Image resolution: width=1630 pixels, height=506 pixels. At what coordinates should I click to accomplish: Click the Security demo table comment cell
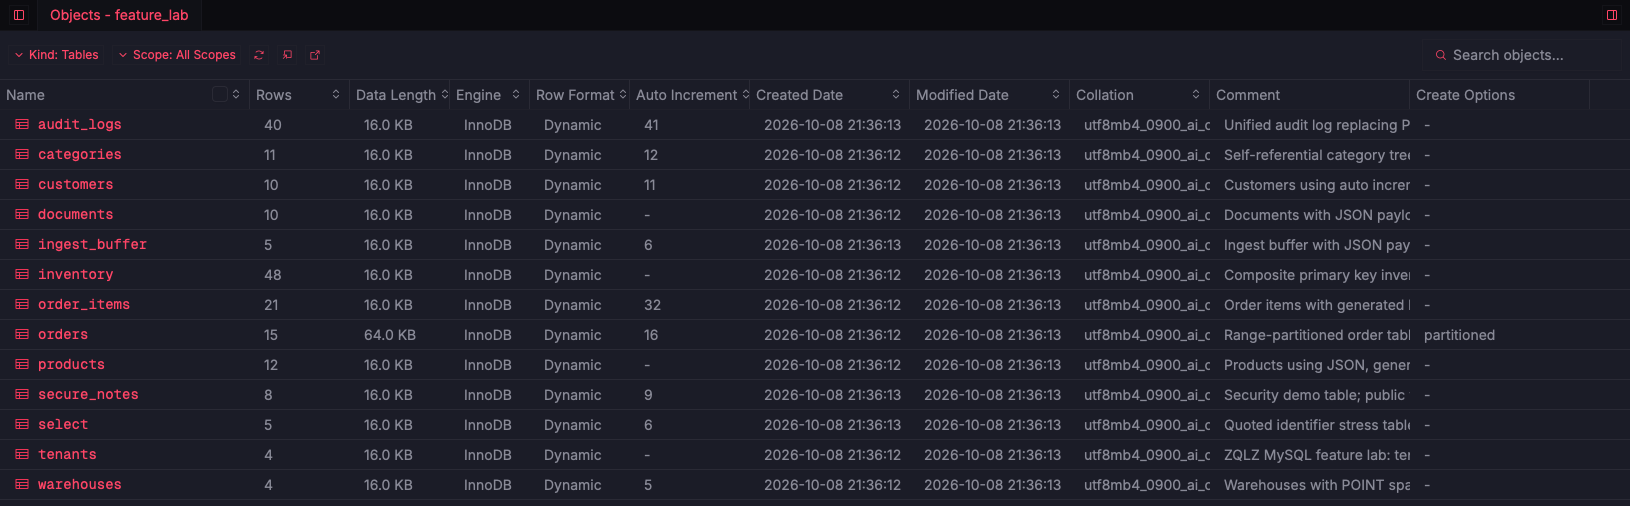[1314, 395]
